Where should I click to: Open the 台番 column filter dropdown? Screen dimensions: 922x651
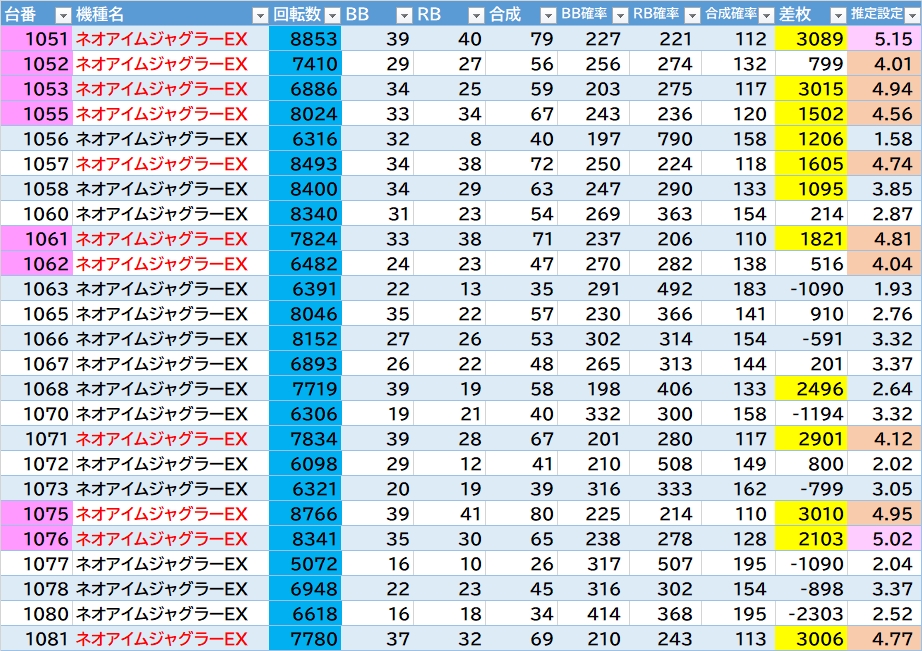pos(62,15)
